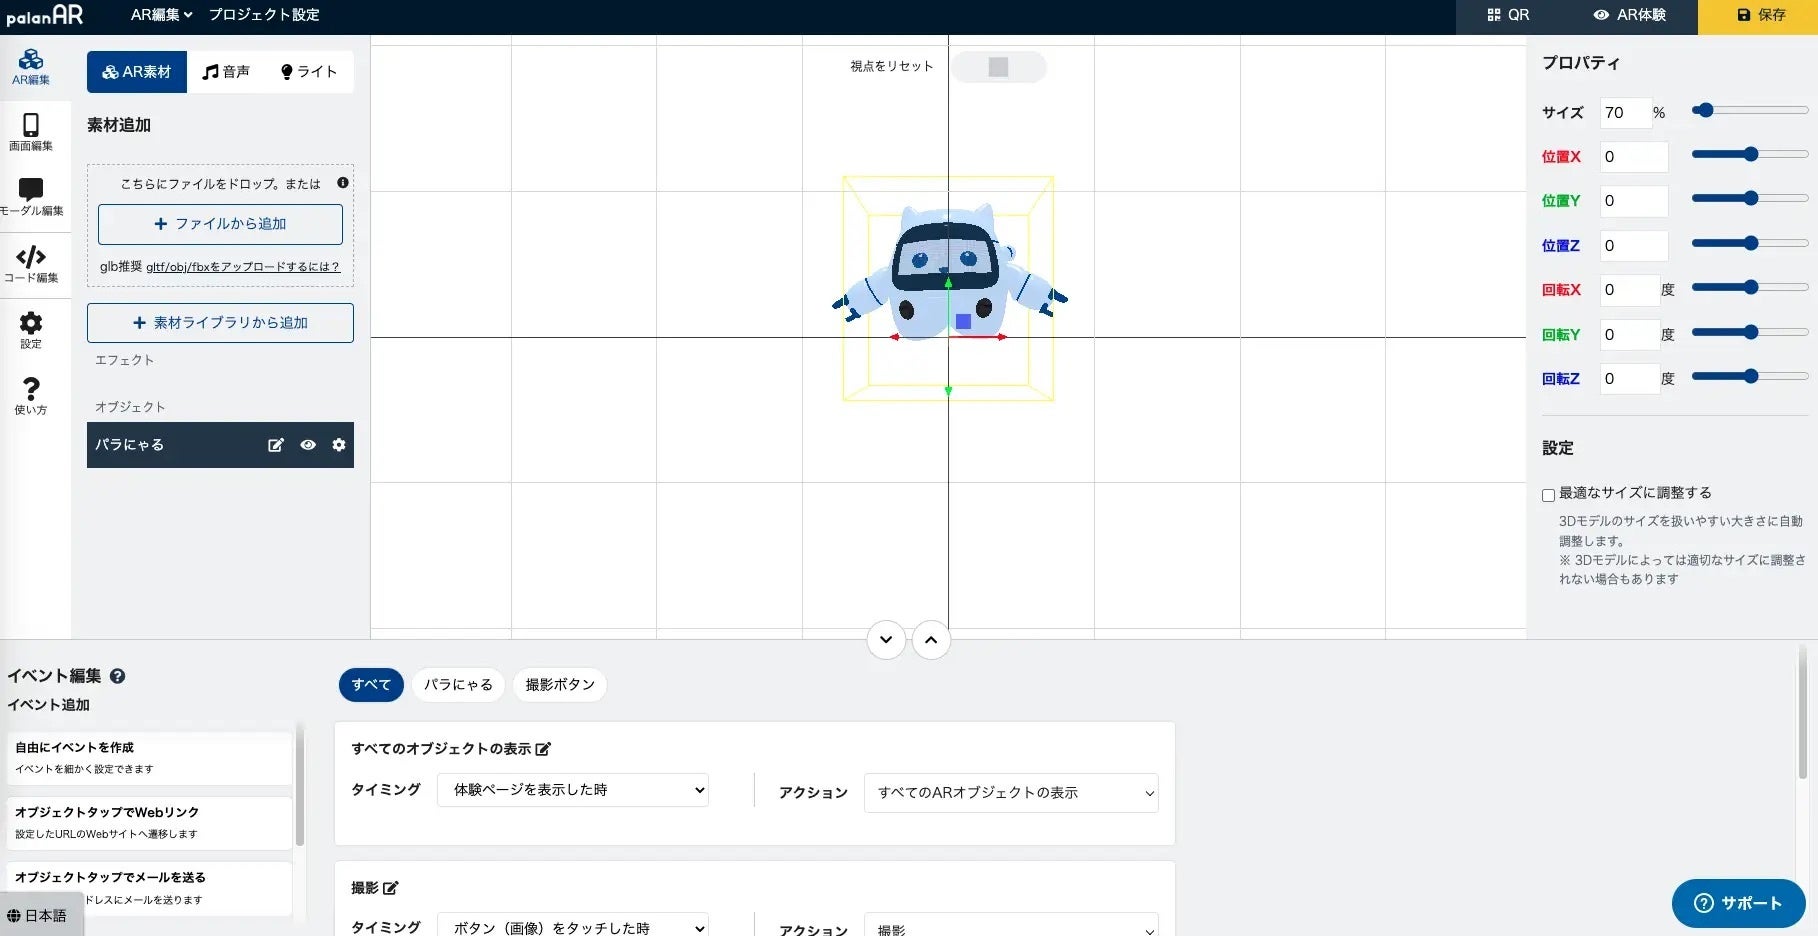Viewport: 1818px width, 936px height.
Task: Click the 保存 save button
Action: (x=1758, y=15)
